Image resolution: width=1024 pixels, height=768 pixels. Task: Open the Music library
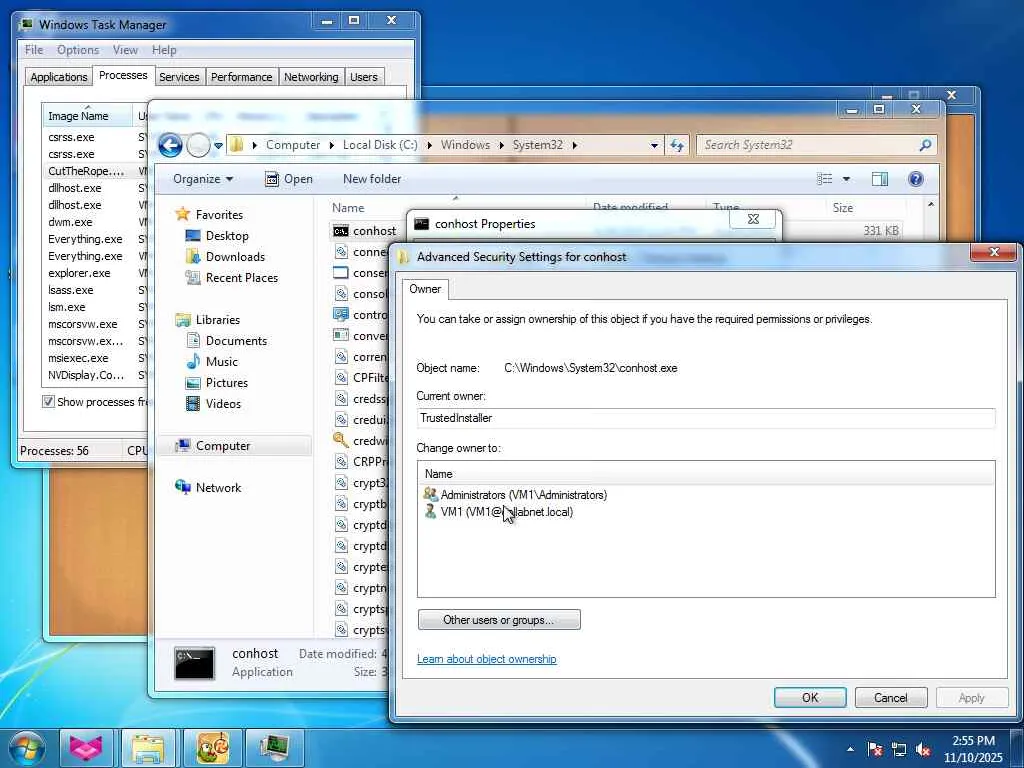click(x=221, y=361)
